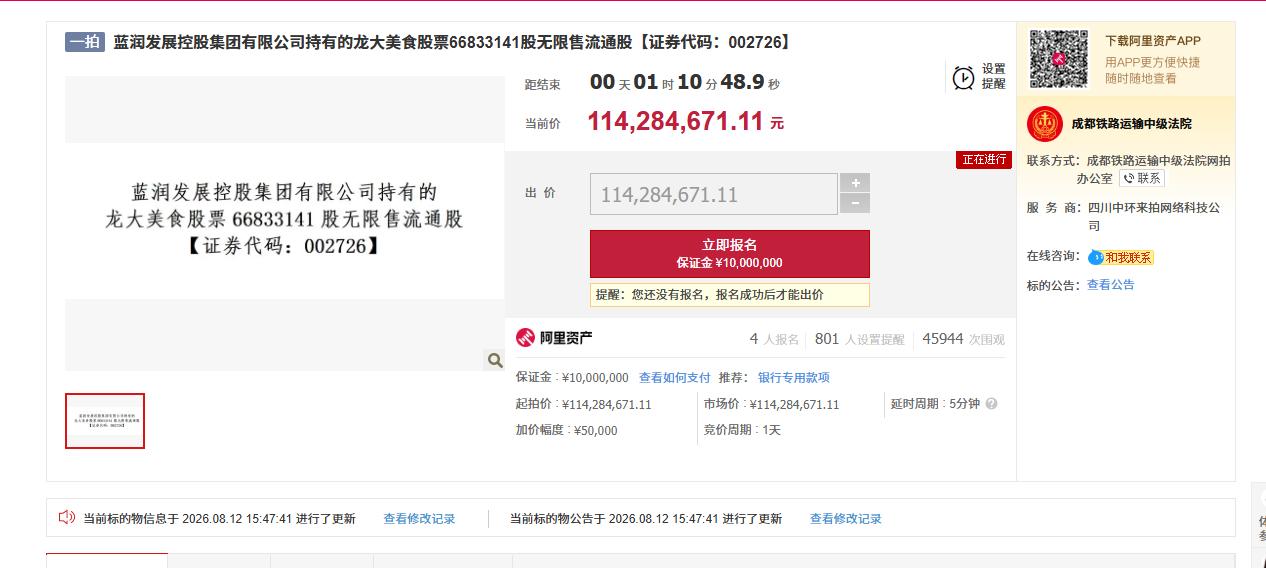Click the 正在进行 status tag
Image resolution: width=1266 pixels, height=568 pixels.
pyautogui.click(x=984, y=160)
